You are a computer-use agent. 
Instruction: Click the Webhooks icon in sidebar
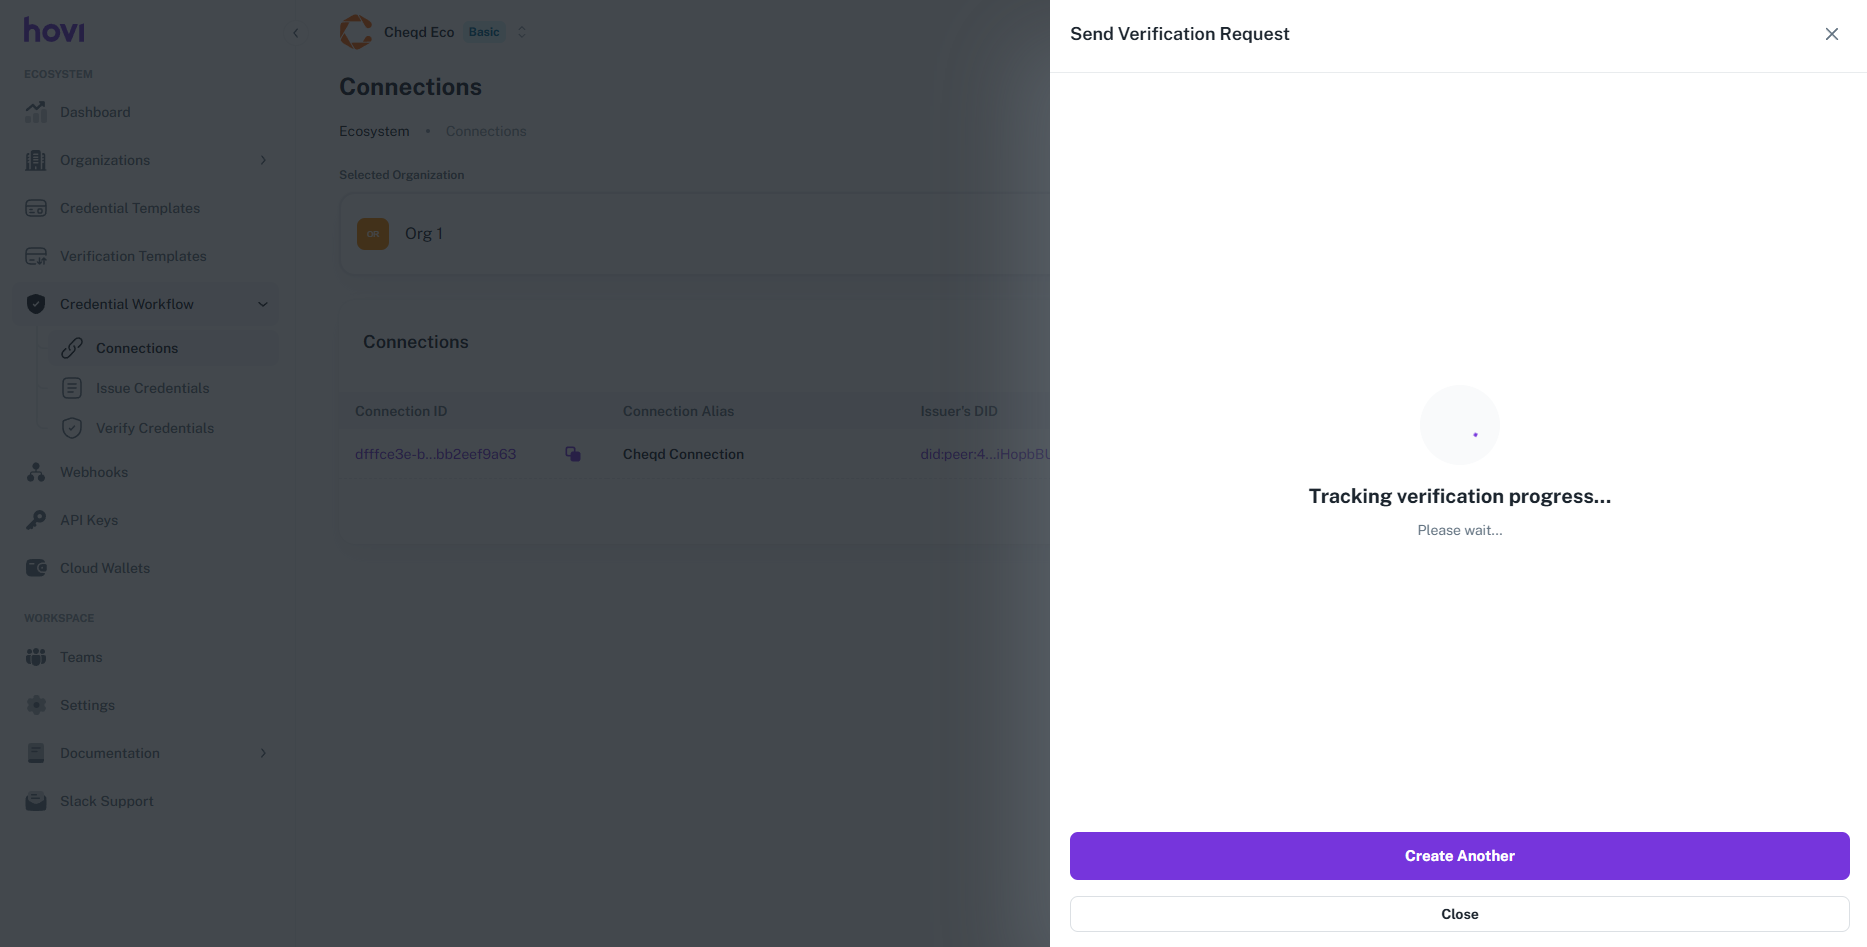36,472
